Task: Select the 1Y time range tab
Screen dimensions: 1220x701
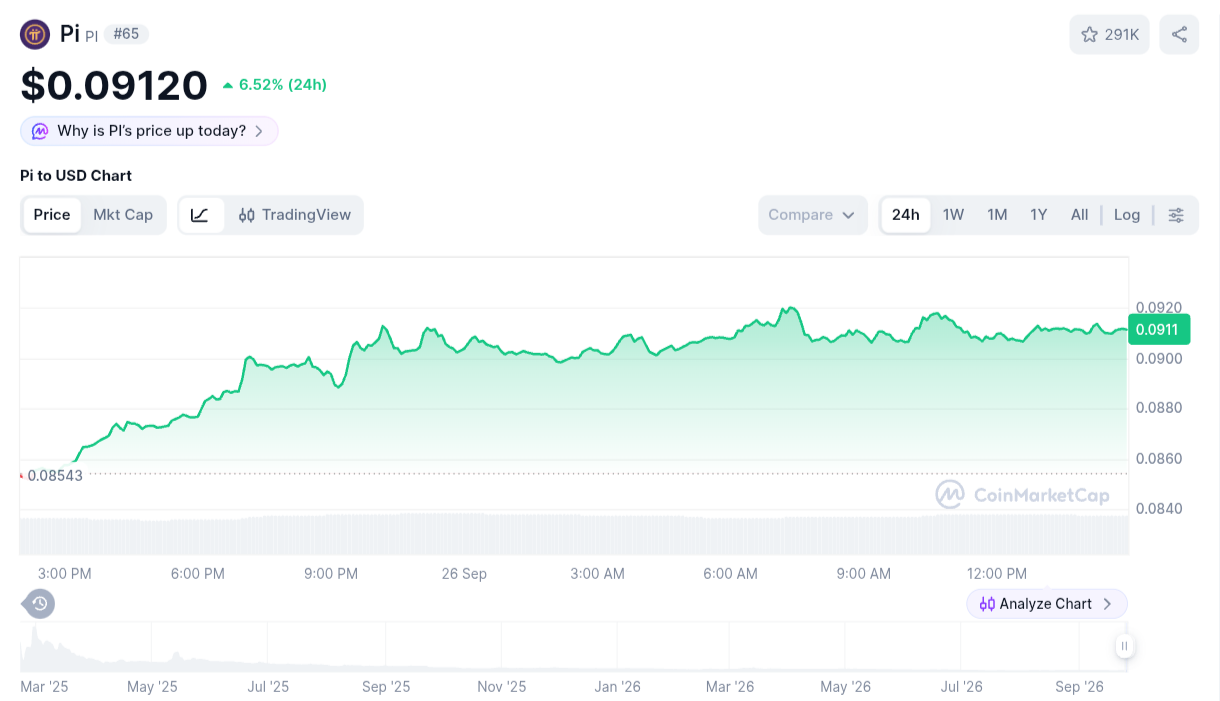Action: coord(1039,215)
